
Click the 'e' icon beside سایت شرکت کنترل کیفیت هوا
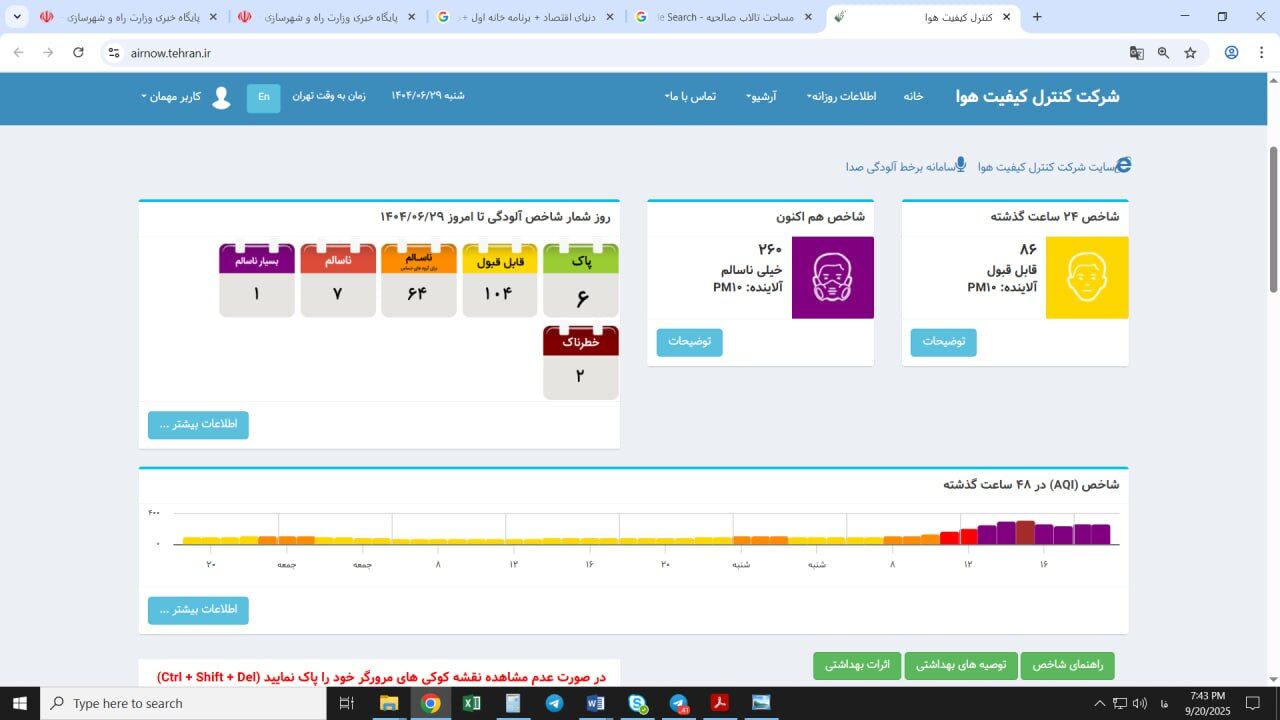(x=1123, y=165)
